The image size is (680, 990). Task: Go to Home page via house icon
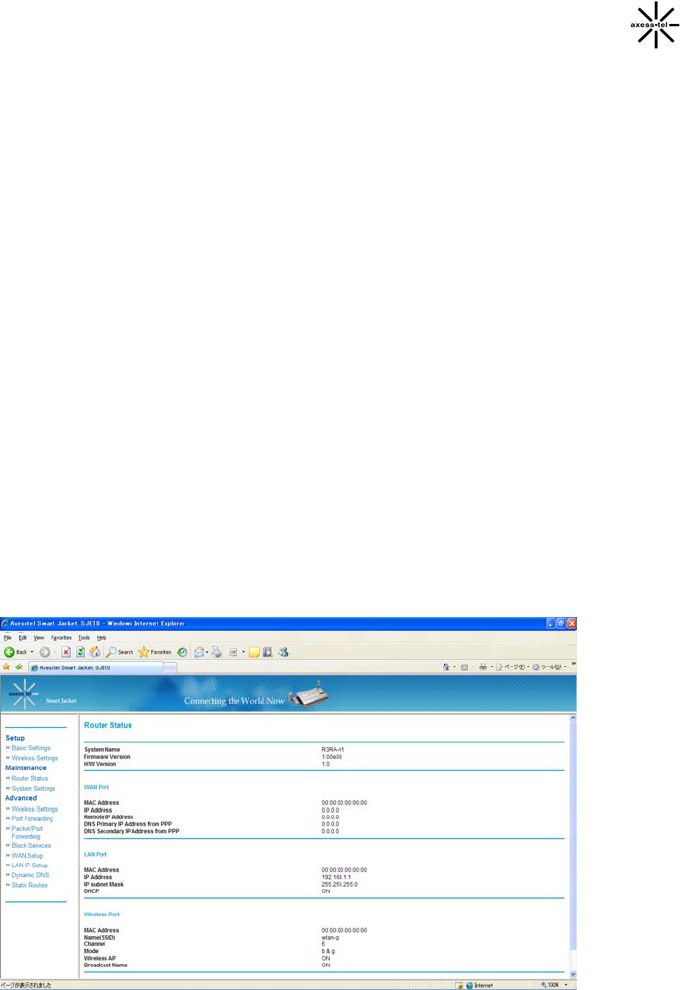(95, 652)
